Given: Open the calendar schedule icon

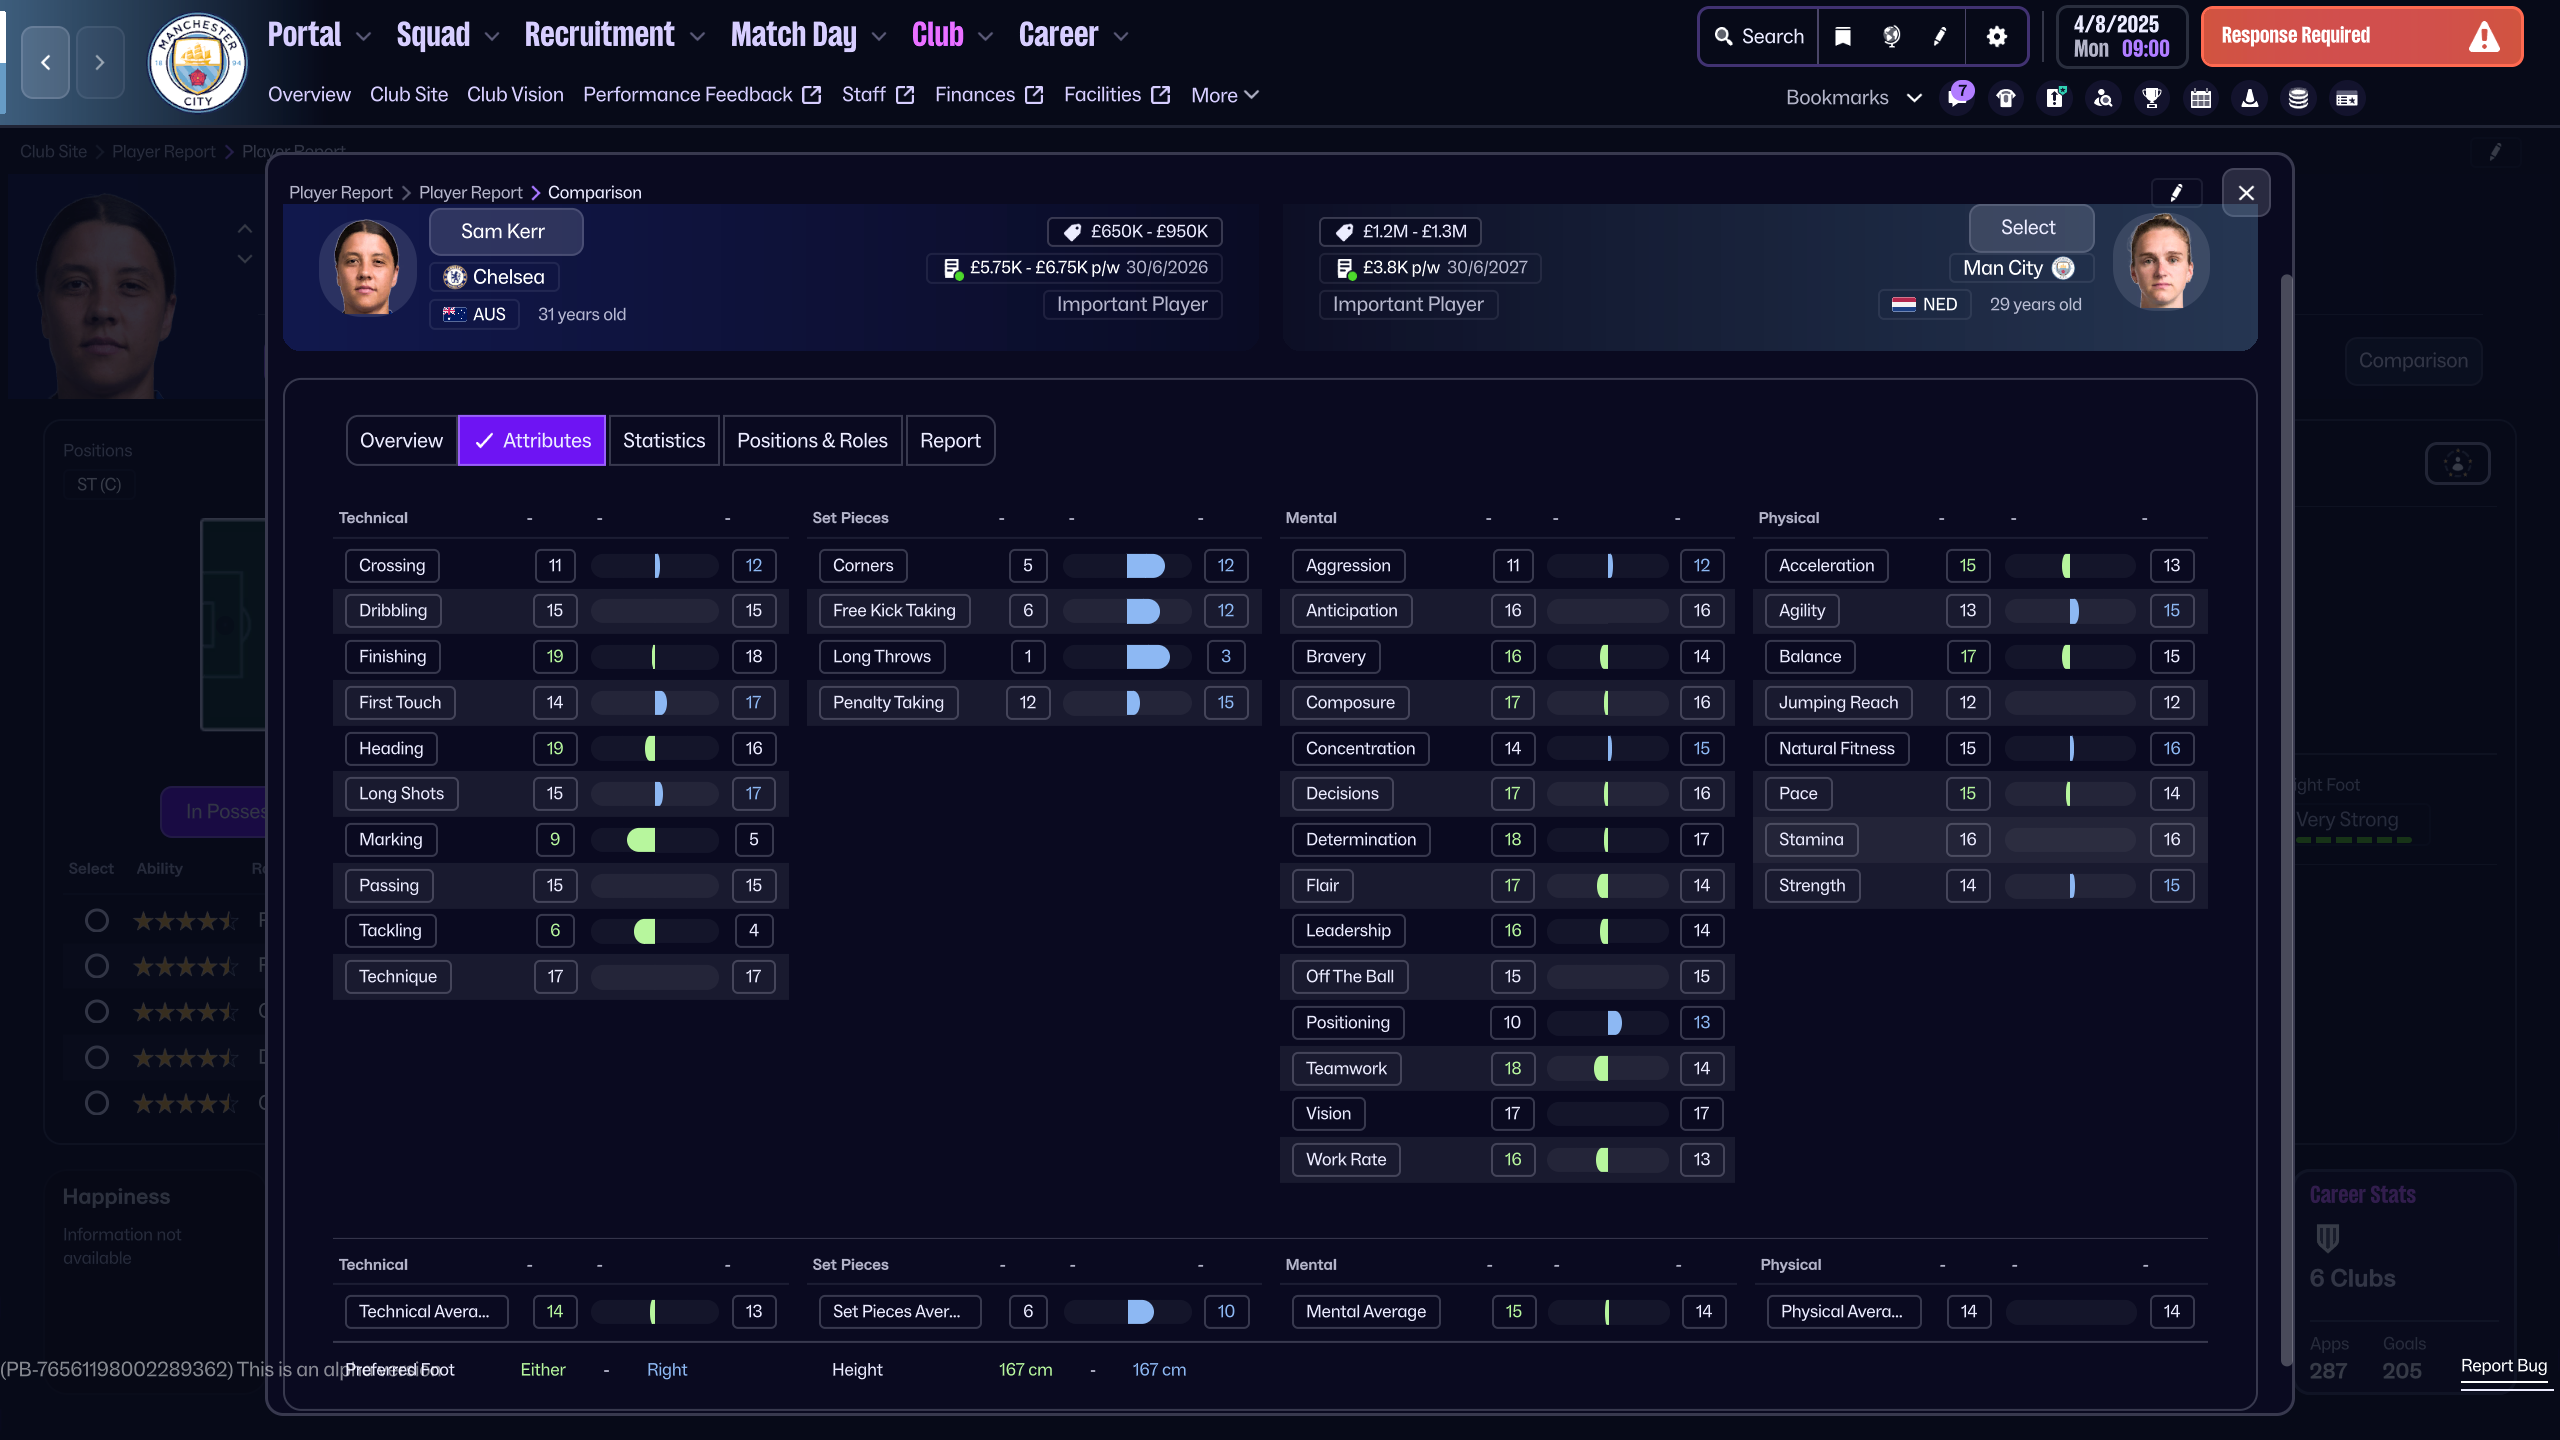Looking at the screenshot, I should pos(2201,98).
